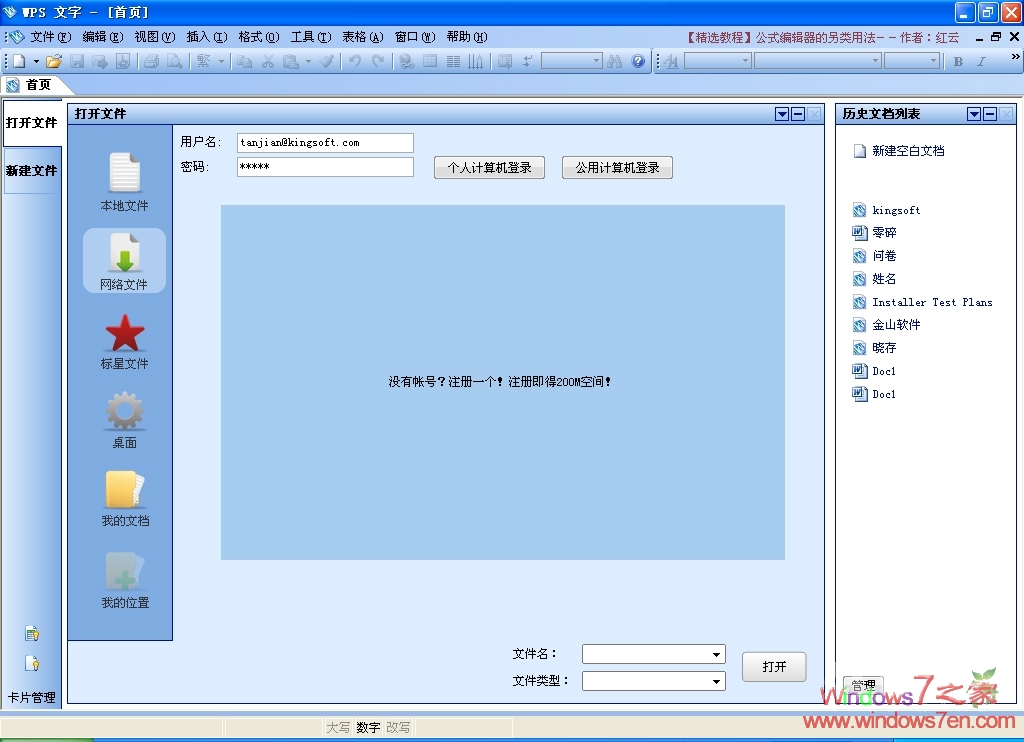1024x742 pixels.
Task: Click the 管理 button in history panel
Action: (x=863, y=685)
